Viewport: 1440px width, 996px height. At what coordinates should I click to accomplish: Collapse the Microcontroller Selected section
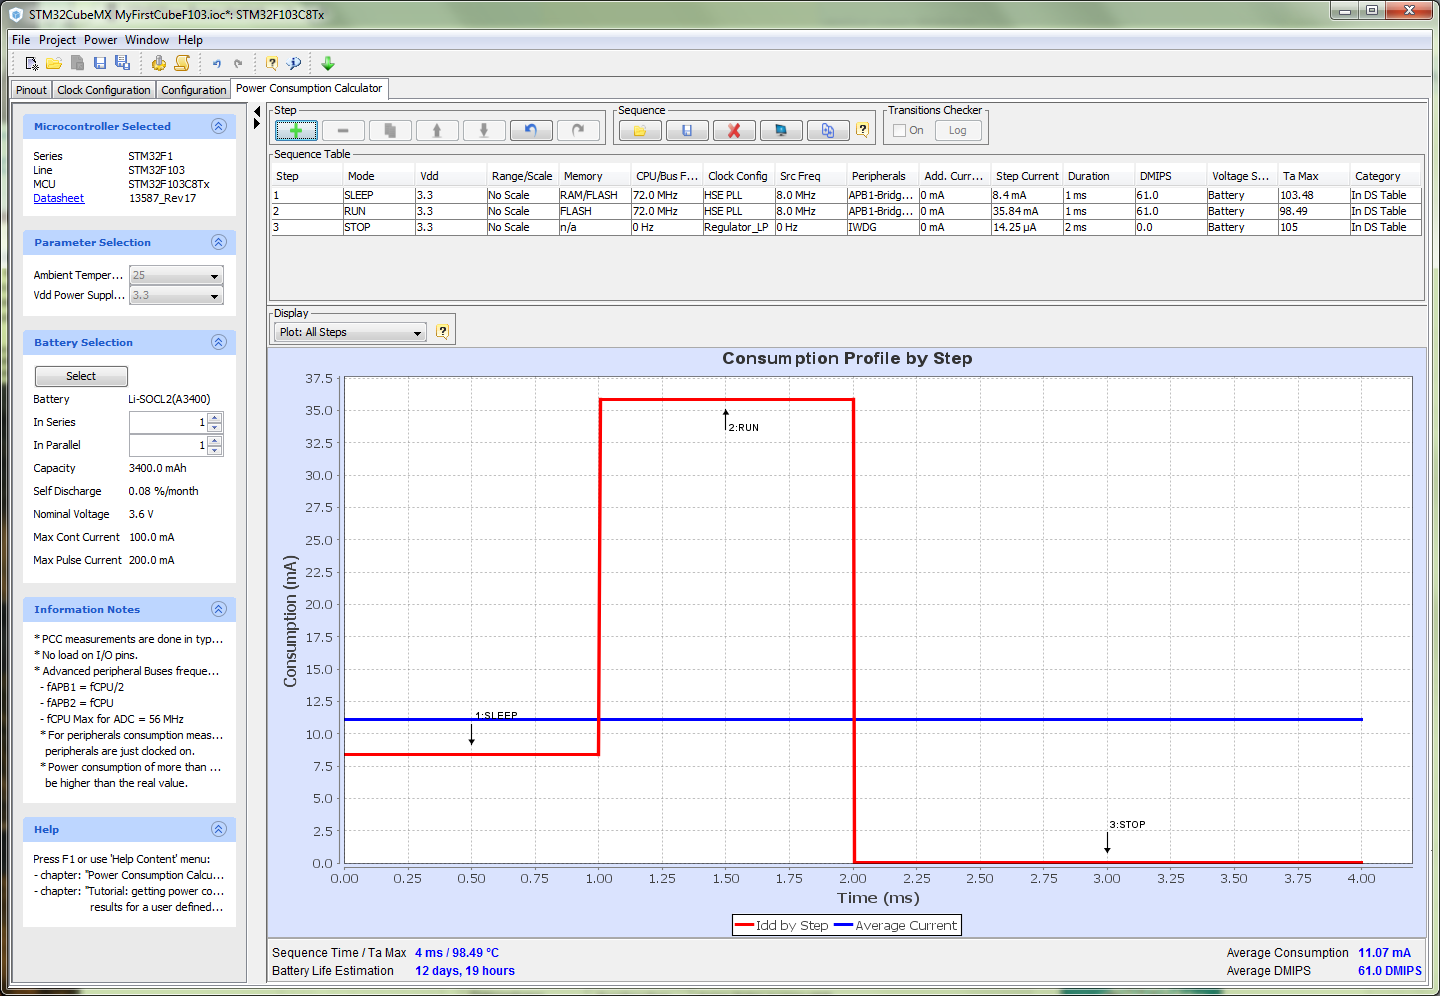(x=219, y=126)
